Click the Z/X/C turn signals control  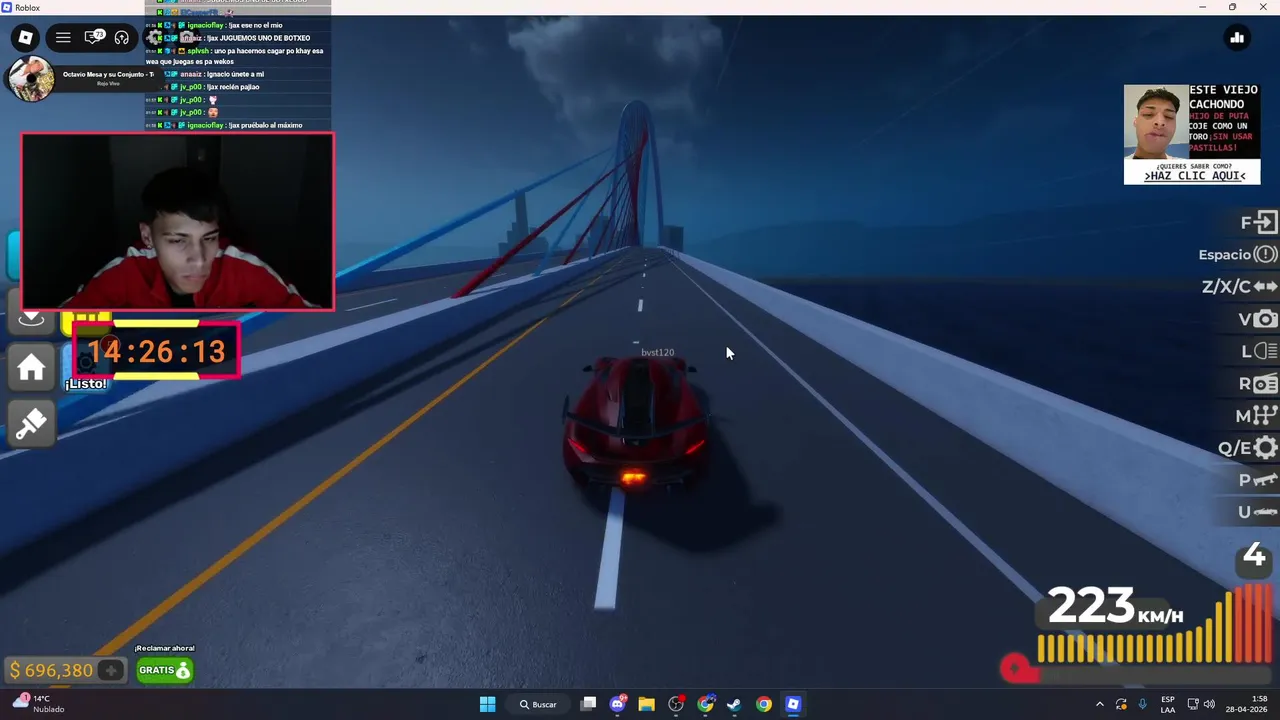(x=1240, y=287)
